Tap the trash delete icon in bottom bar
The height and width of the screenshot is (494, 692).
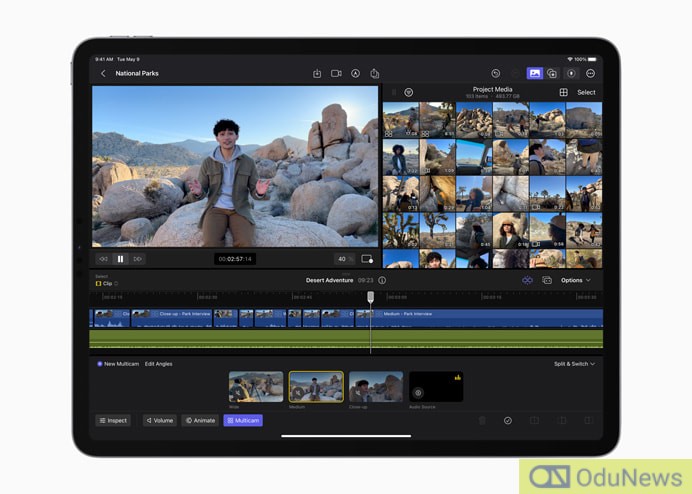482,420
